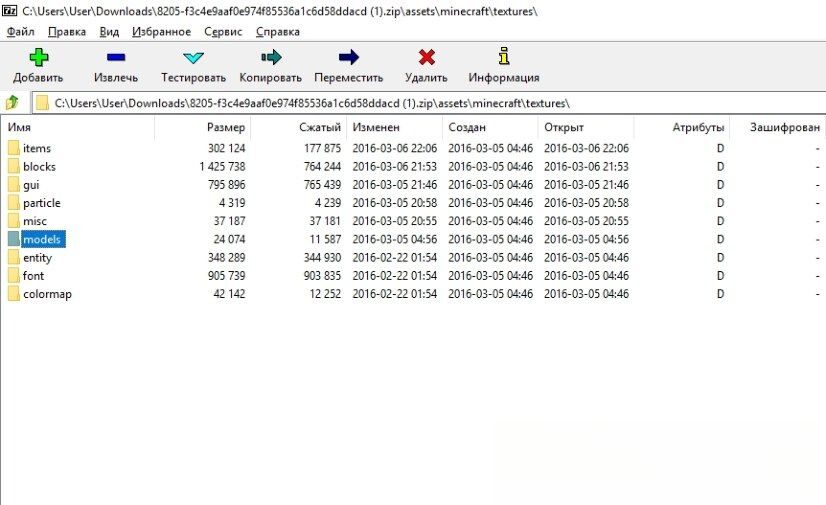Select the gui folder
Image resolution: width=826 pixels, height=505 pixels.
pos(32,185)
